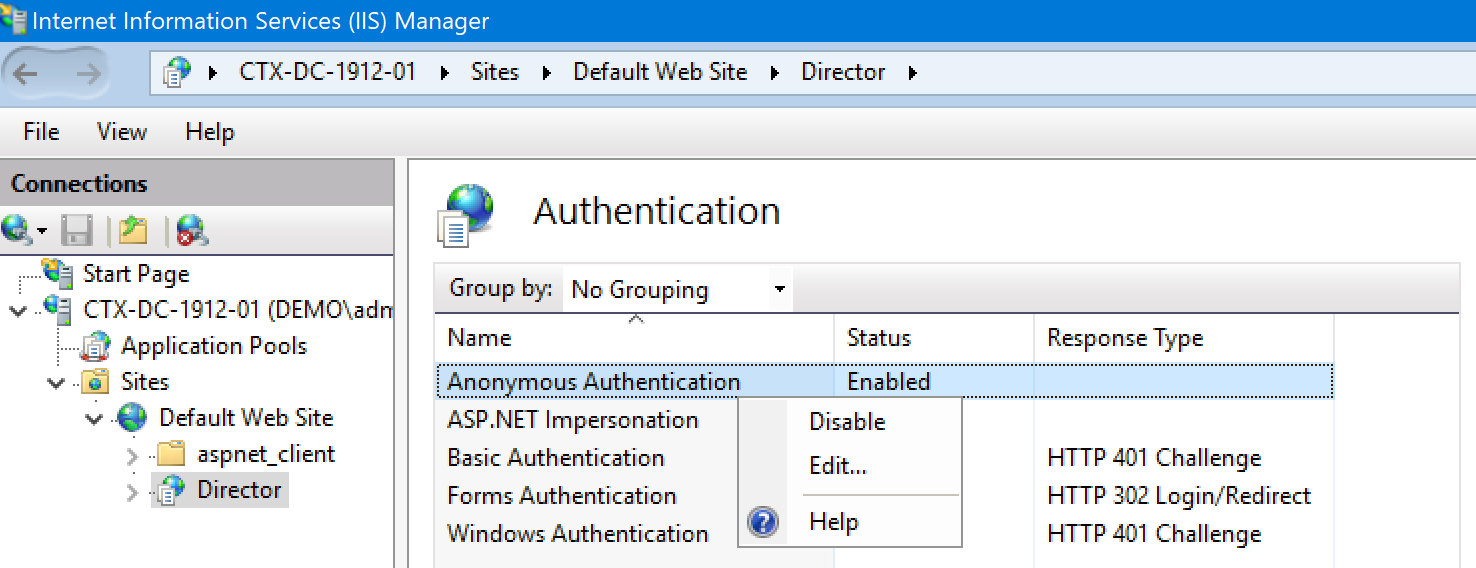Expand the Director tree node
This screenshot has width=1476, height=568.
133,491
